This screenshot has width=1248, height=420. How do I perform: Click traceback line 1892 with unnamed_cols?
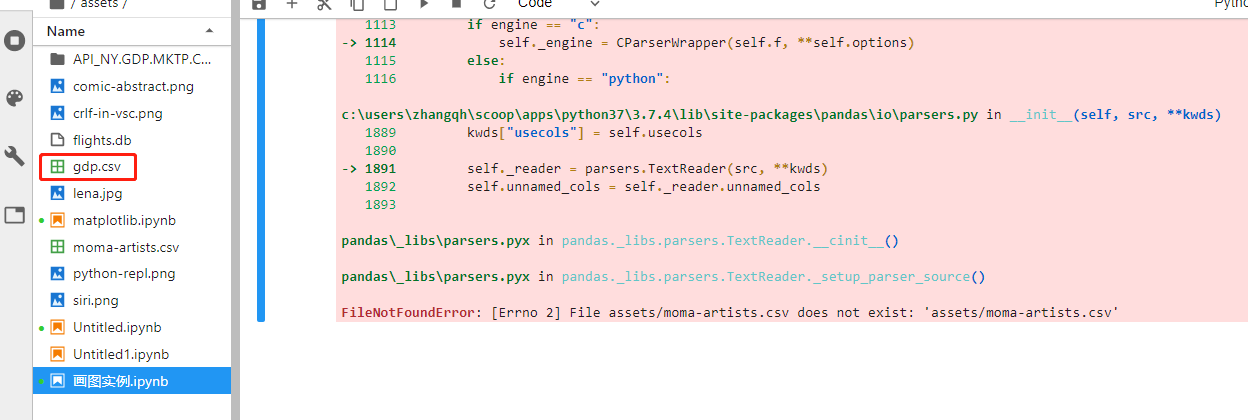click(x=592, y=186)
